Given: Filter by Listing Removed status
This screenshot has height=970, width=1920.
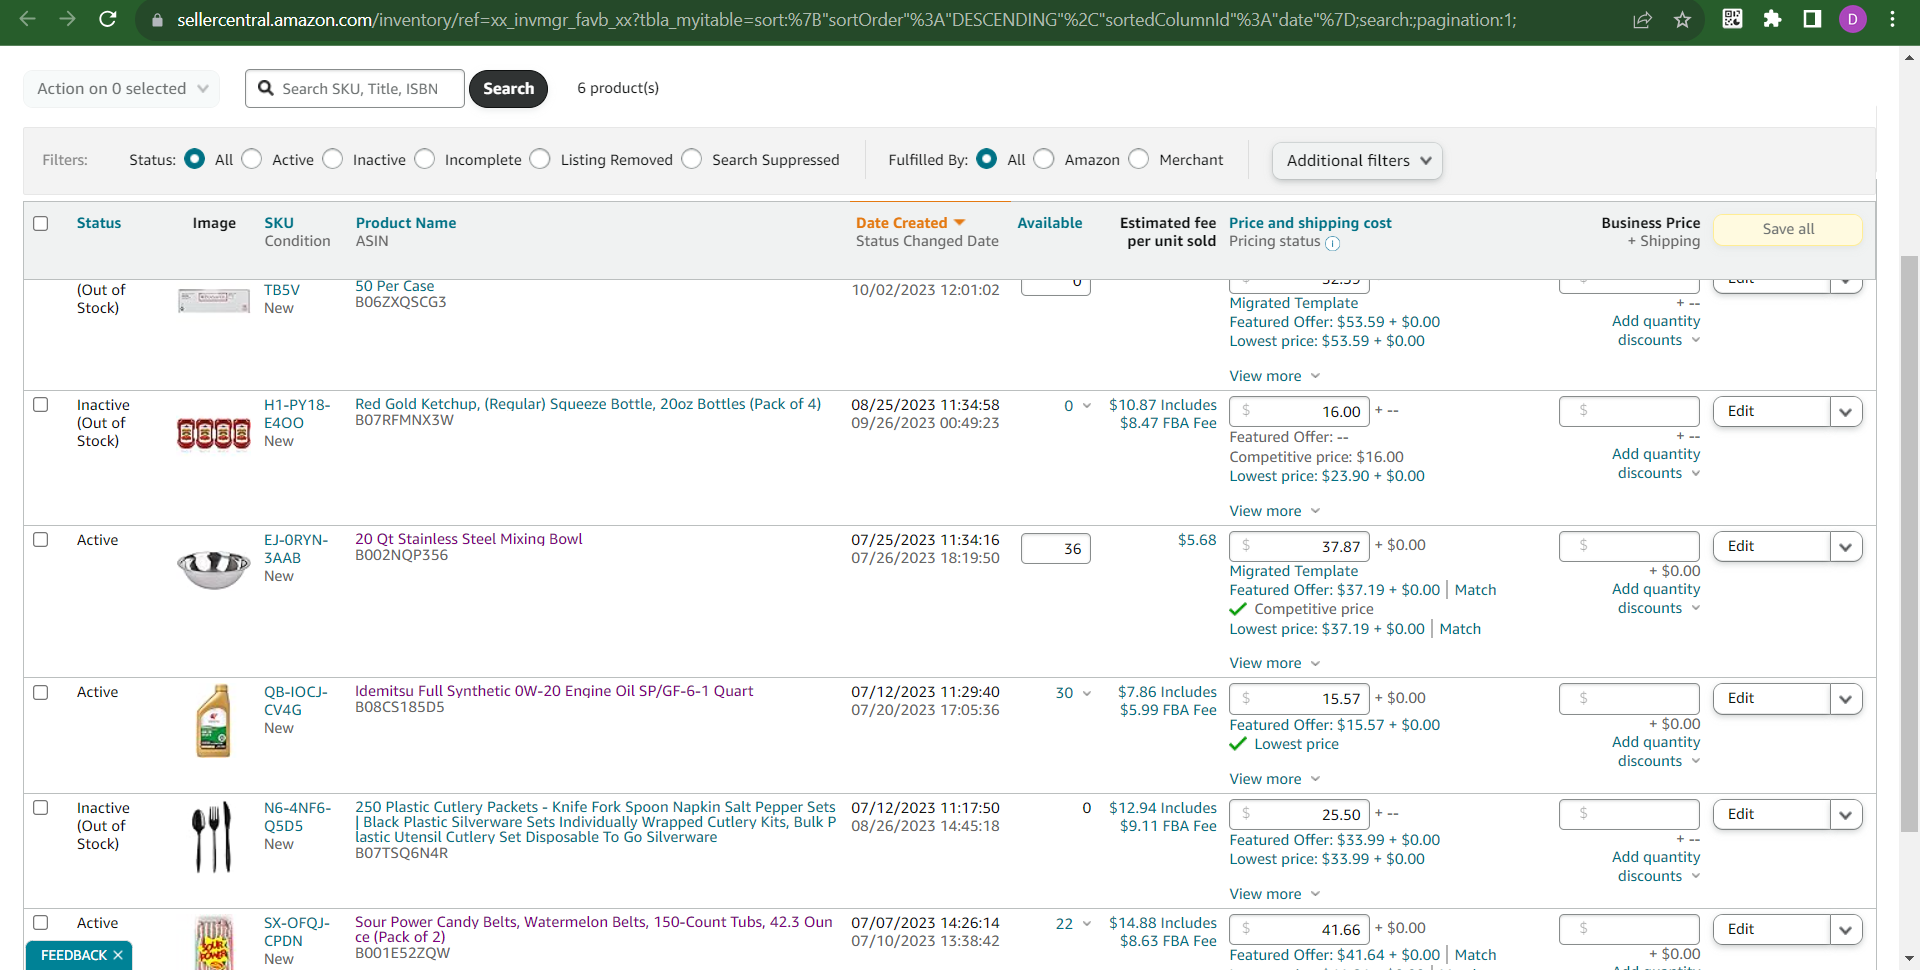Looking at the screenshot, I should [x=540, y=159].
